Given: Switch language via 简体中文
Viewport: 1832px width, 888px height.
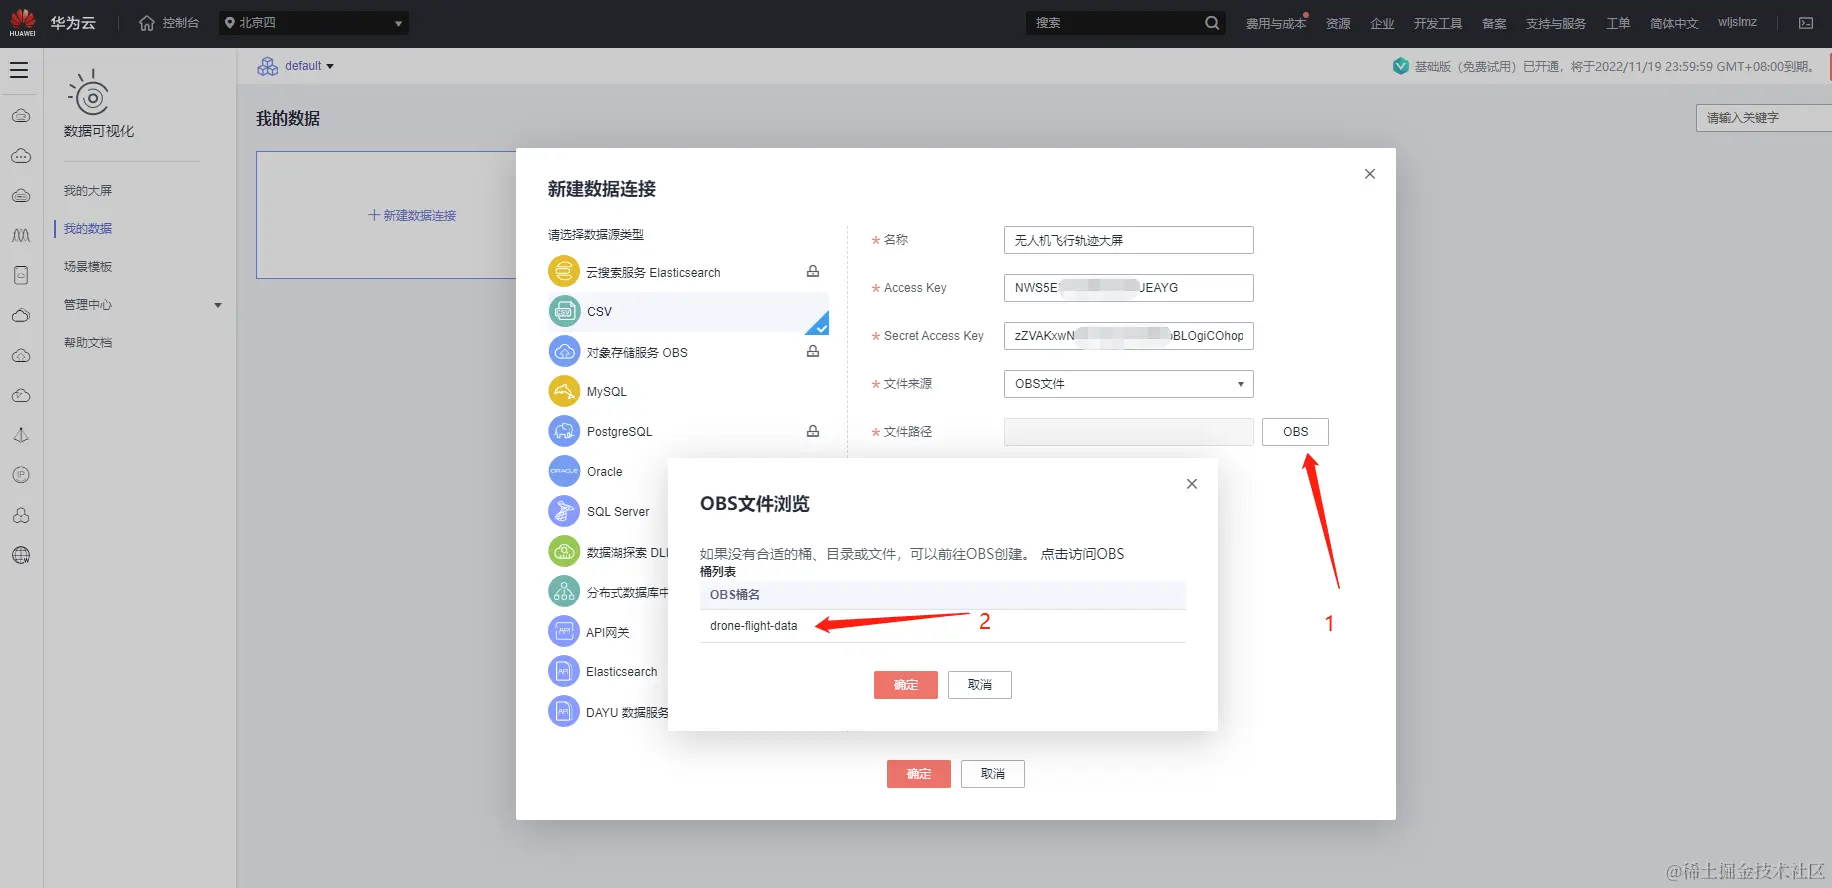Looking at the screenshot, I should pos(1674,23).
